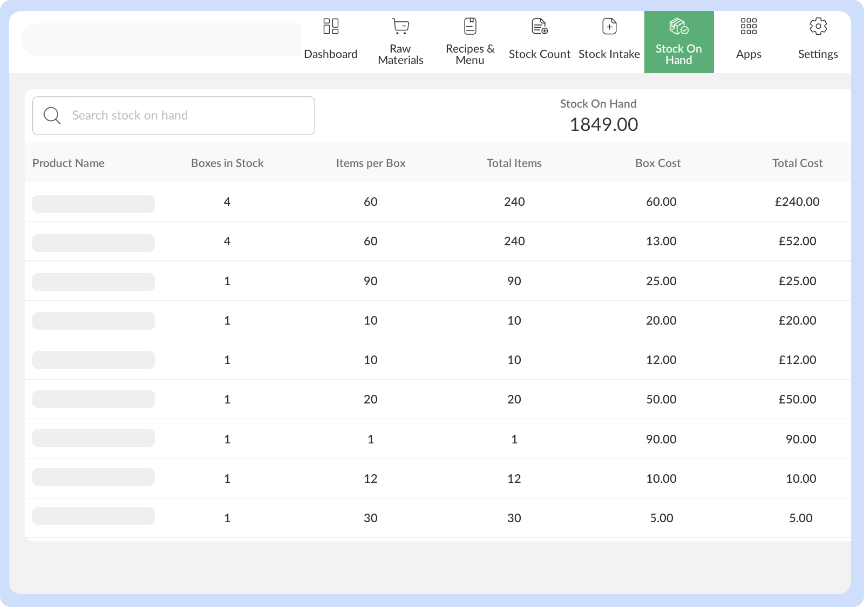Click the highlighted Stock On Hand icon
The height and width of the screenshot is (607, 864).
coord(678,26)
